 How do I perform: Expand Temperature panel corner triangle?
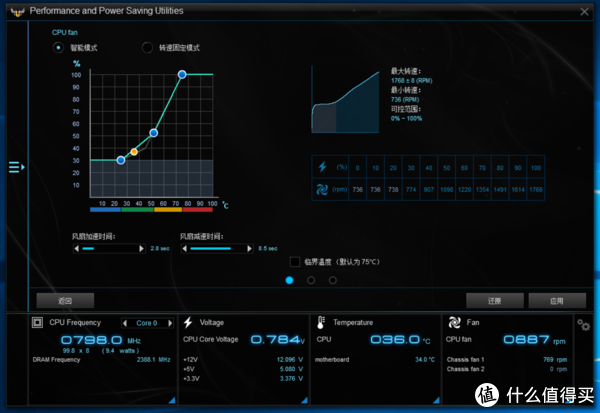tap(437, 400)
